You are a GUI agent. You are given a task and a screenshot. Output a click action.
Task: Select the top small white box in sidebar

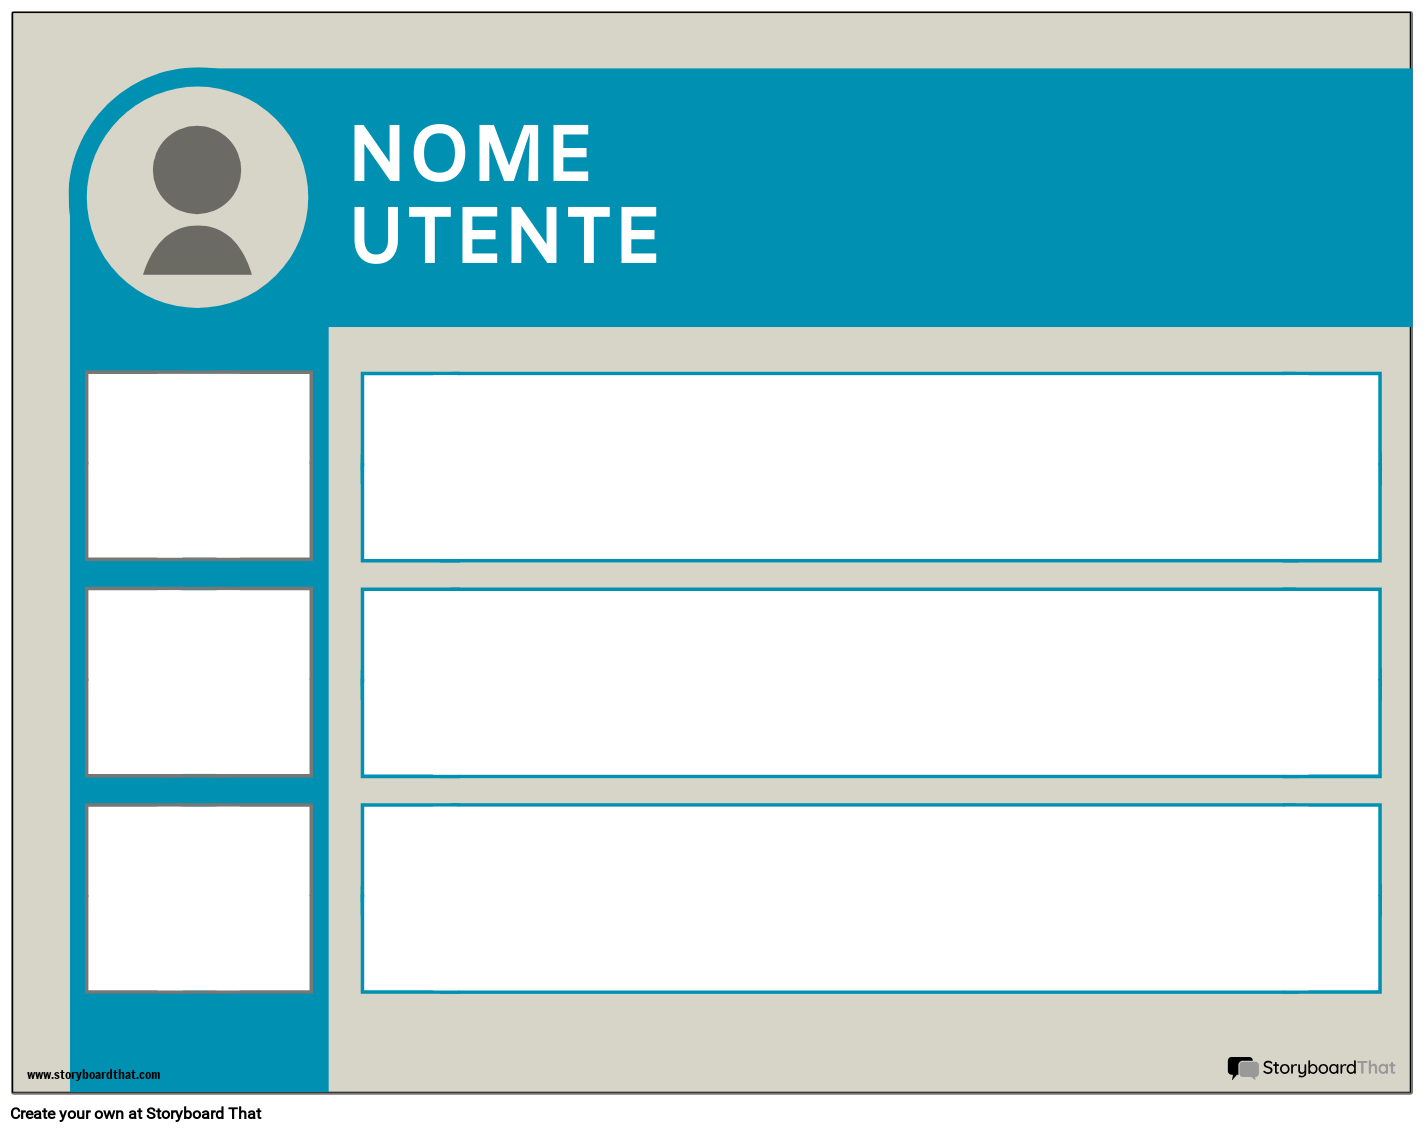199,466
